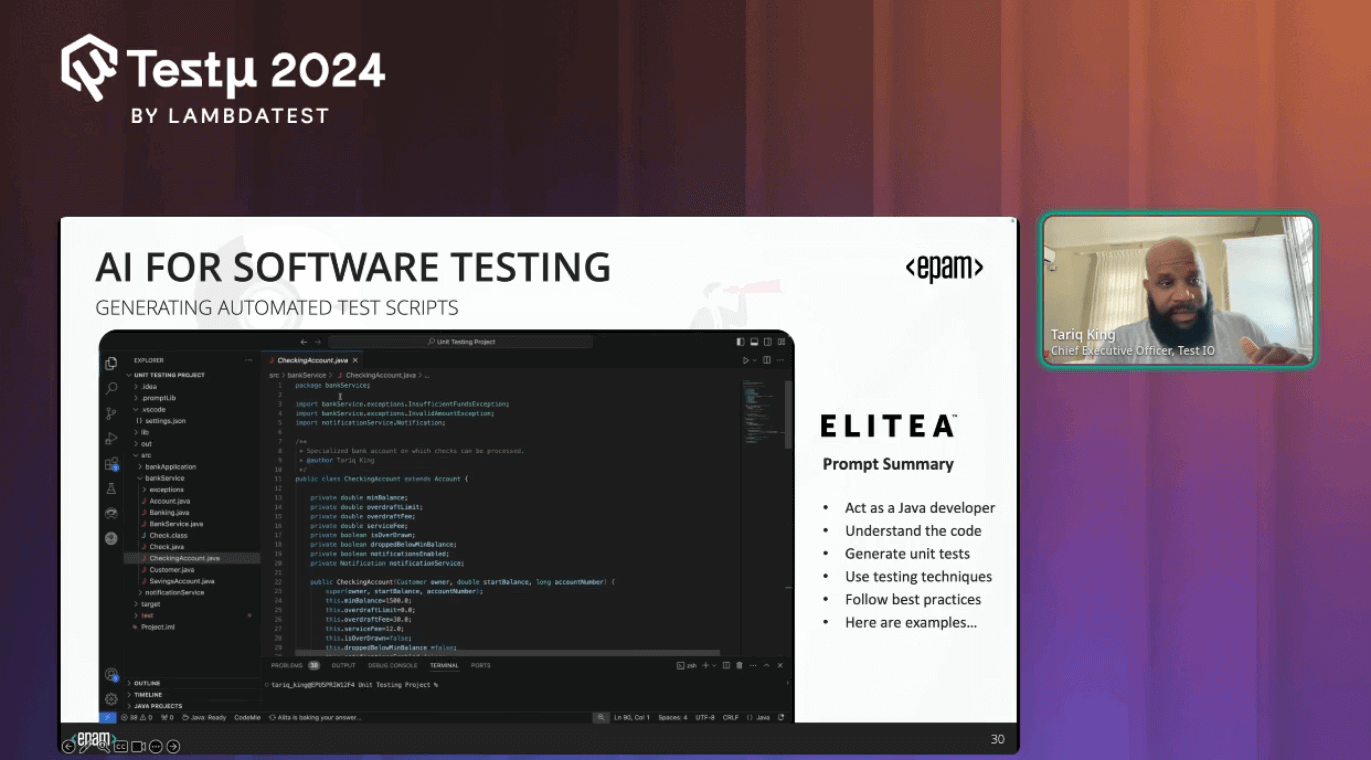Open the Run and Debug view
Image resolution: width=1371 pixels, height=760 pixels.
[x=111, y=438]
